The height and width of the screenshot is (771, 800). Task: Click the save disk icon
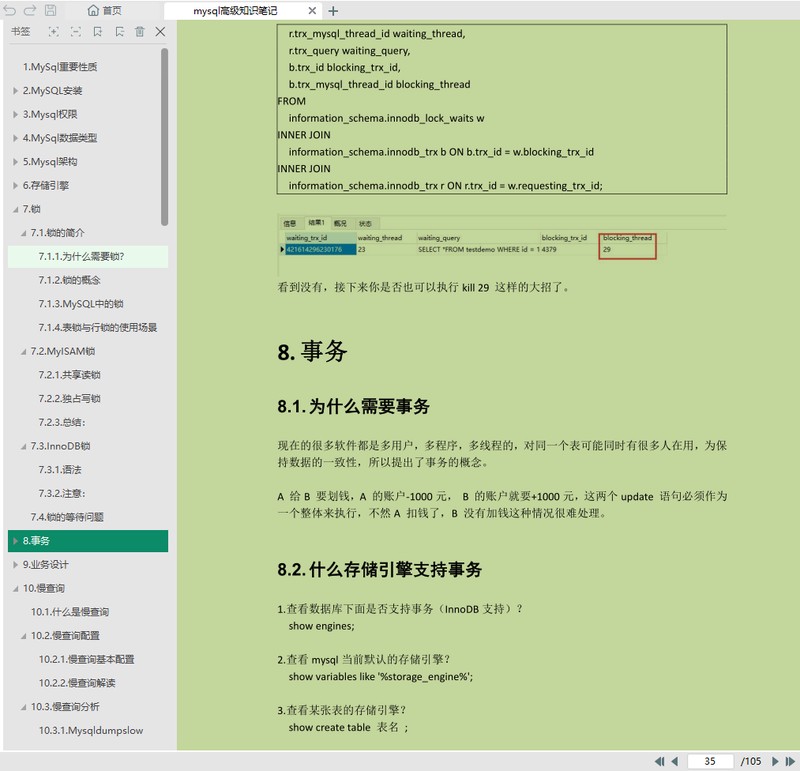tap(51, 10)
